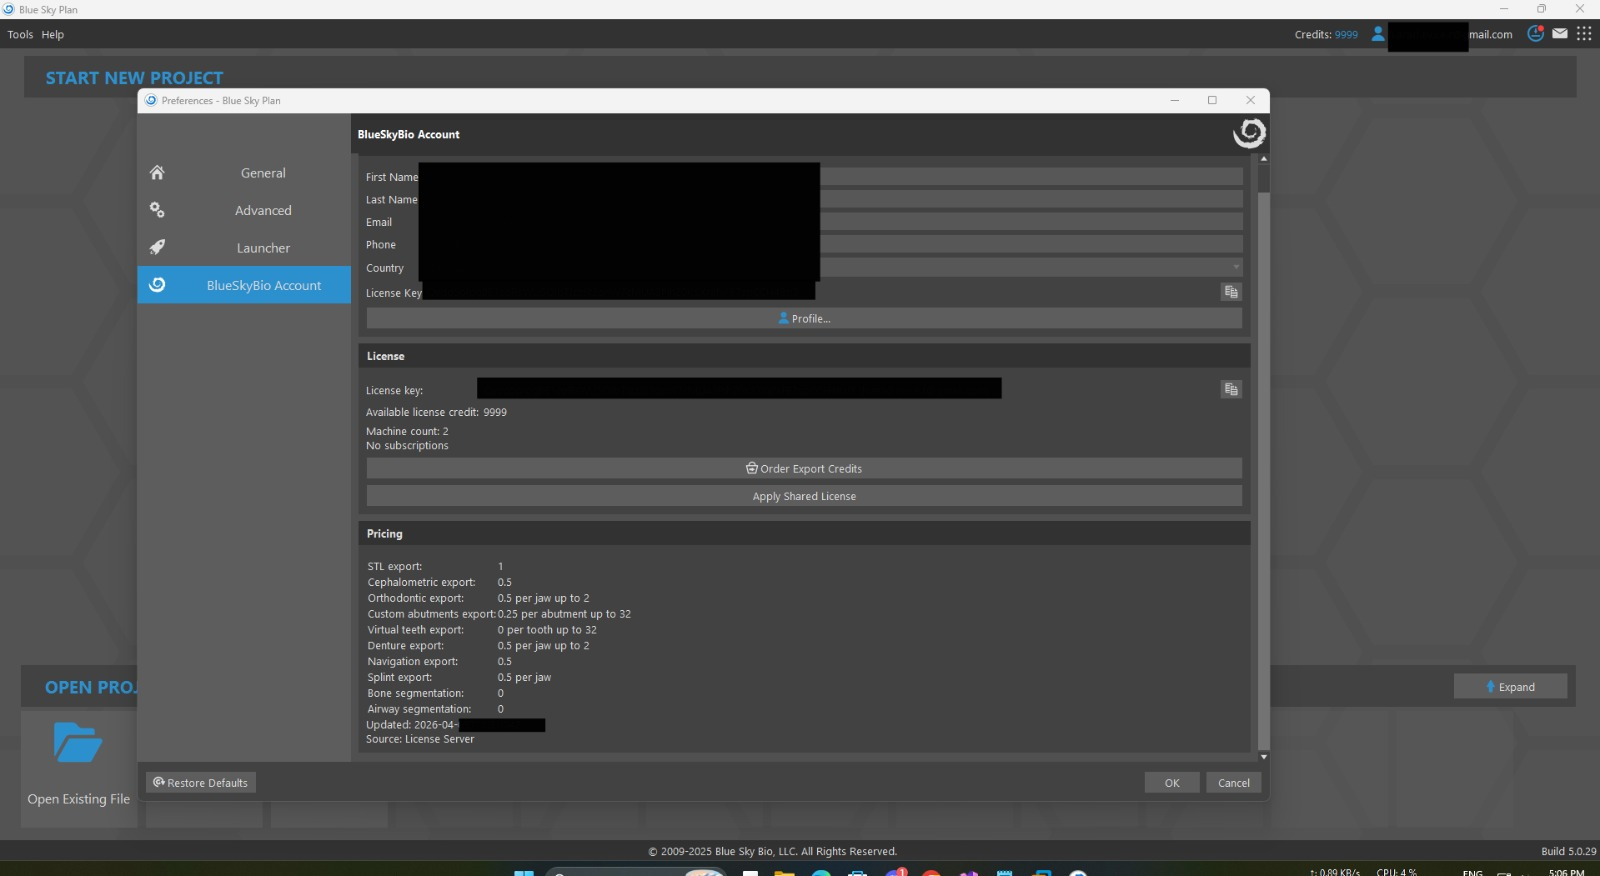Click the Open Existing File folder icon

78,743
